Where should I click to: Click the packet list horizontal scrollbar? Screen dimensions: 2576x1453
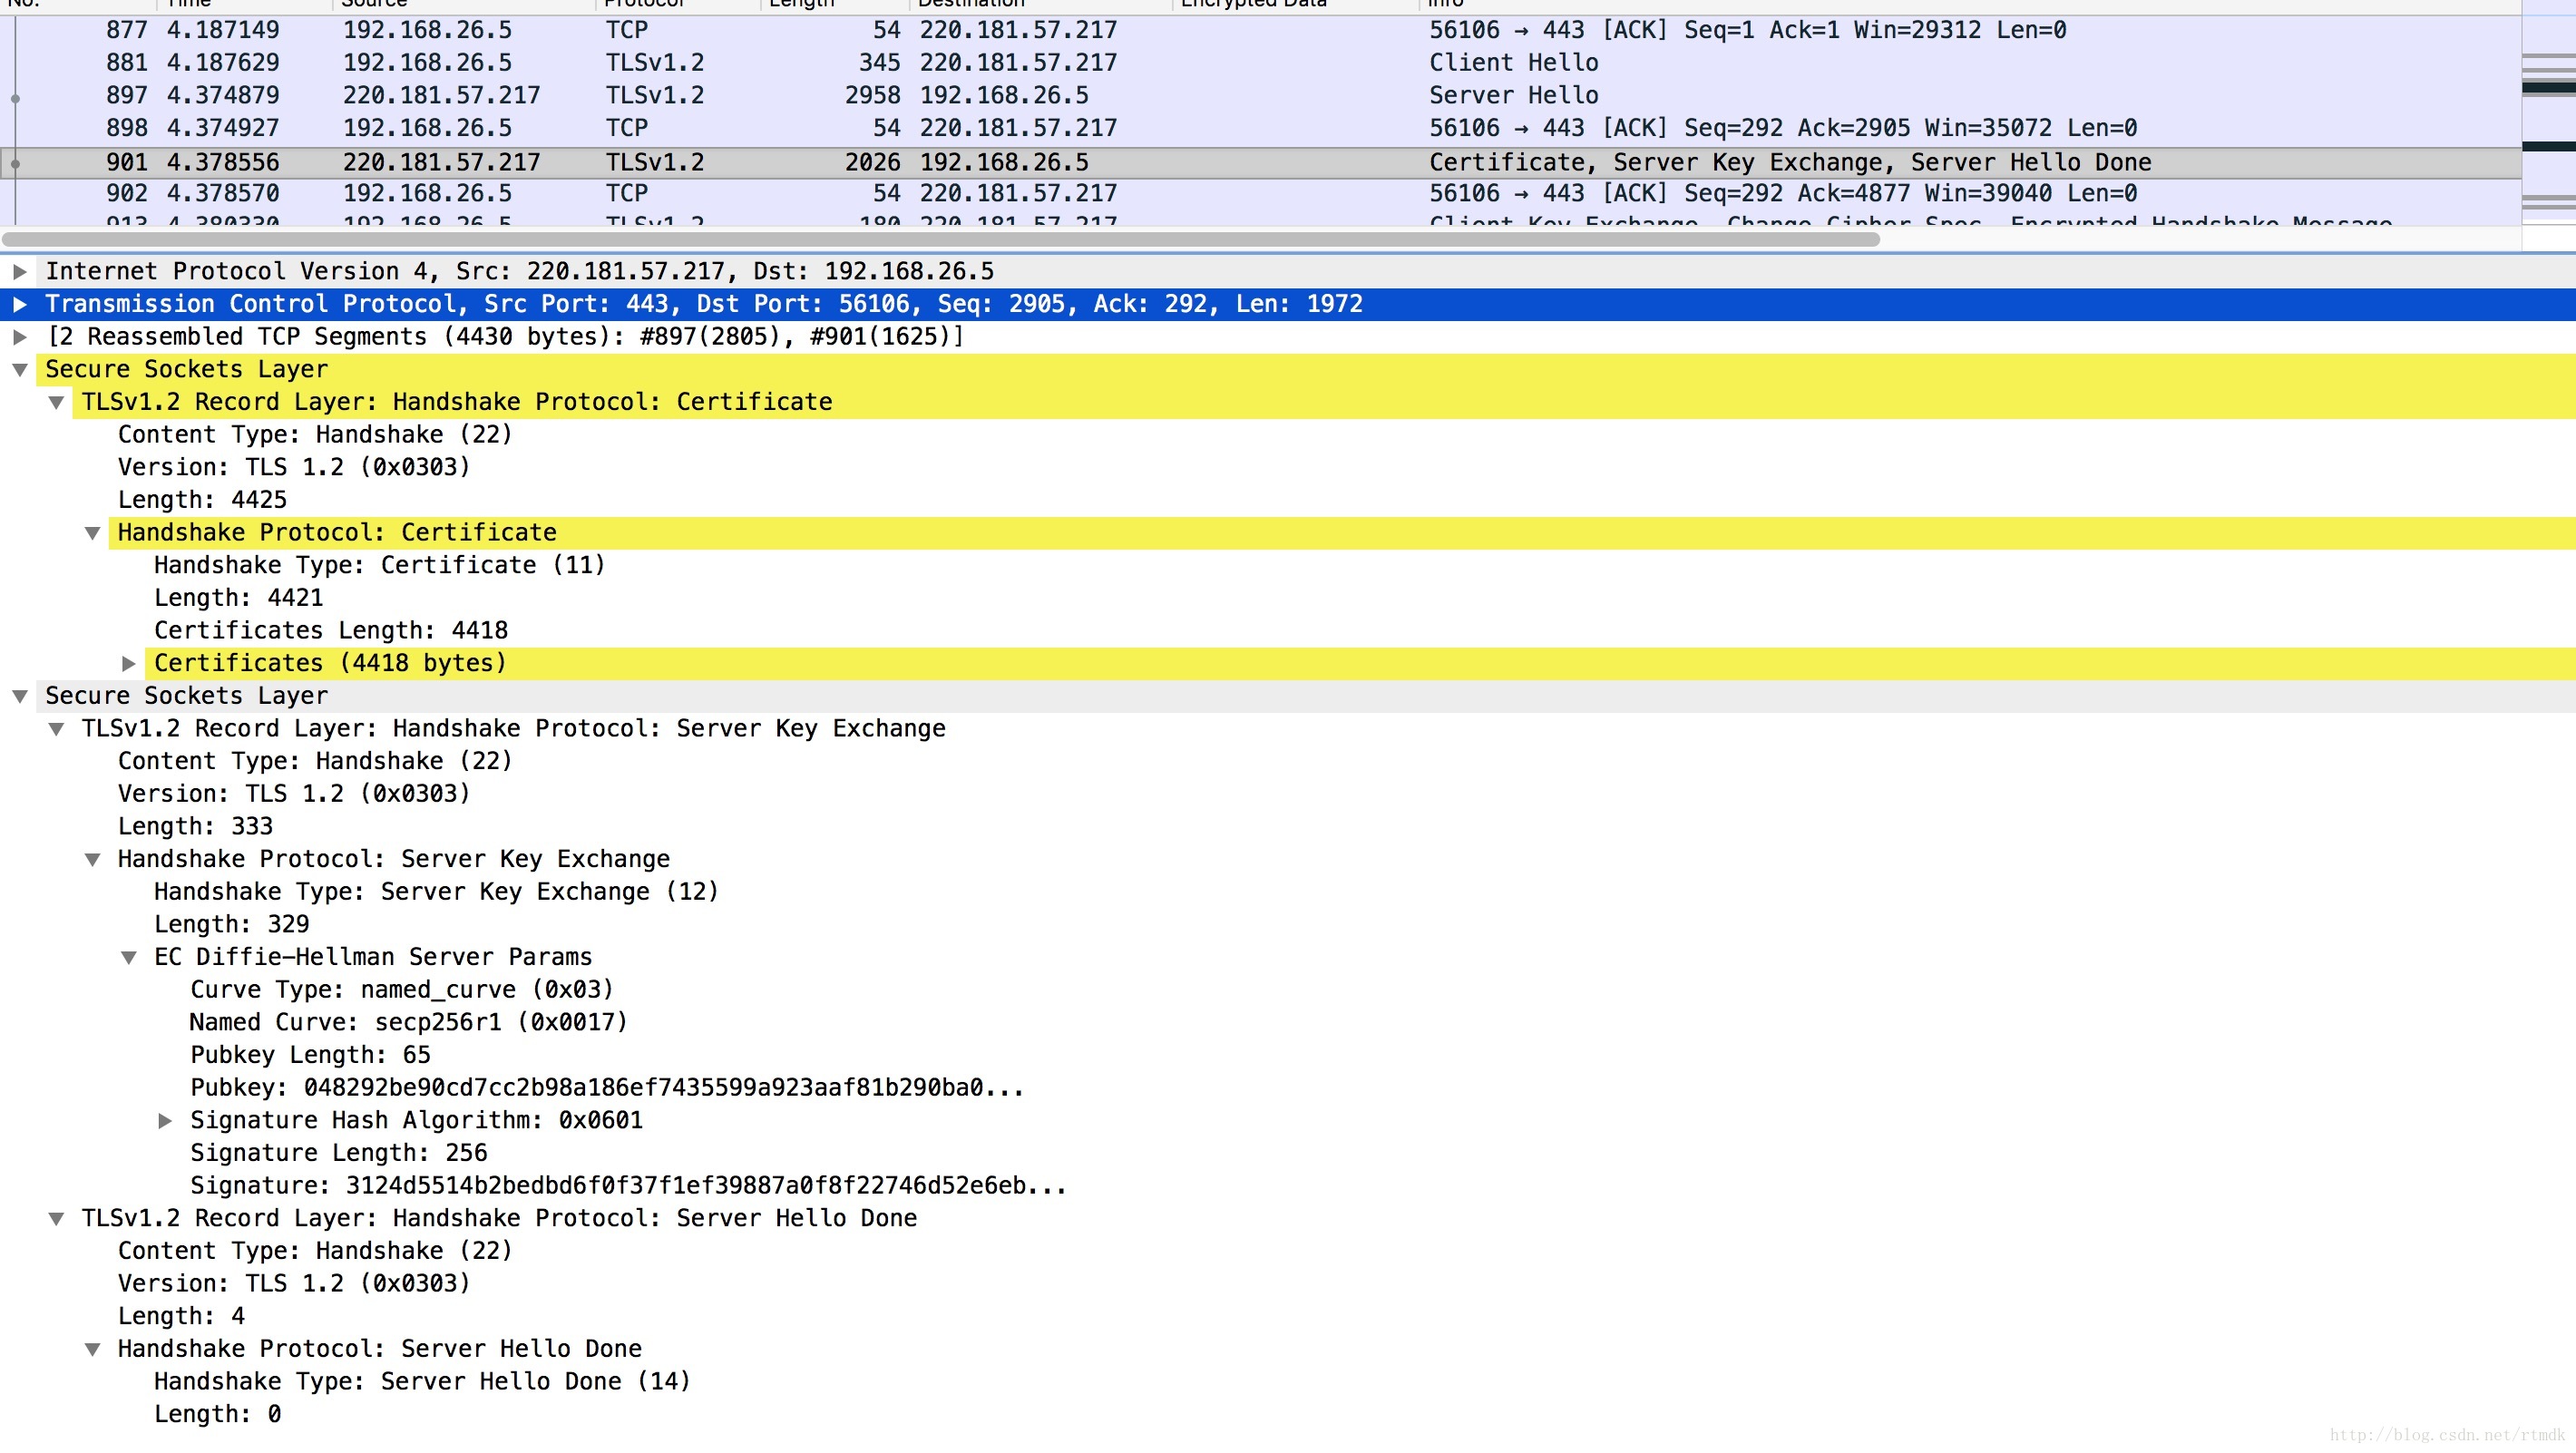(940, 240)
